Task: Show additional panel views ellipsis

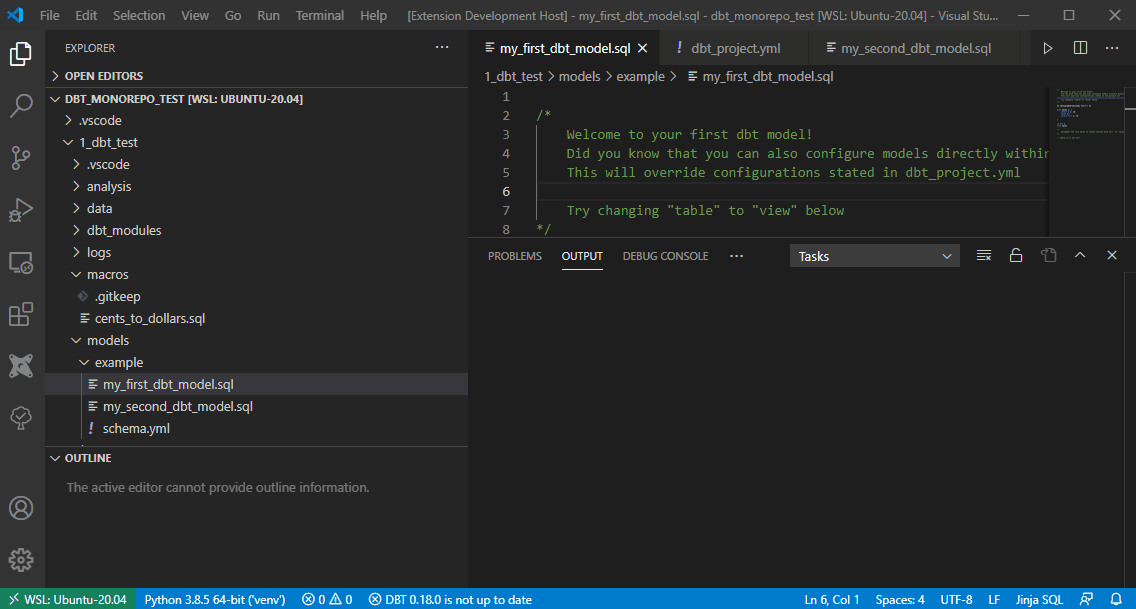Action: pos(737,256)
